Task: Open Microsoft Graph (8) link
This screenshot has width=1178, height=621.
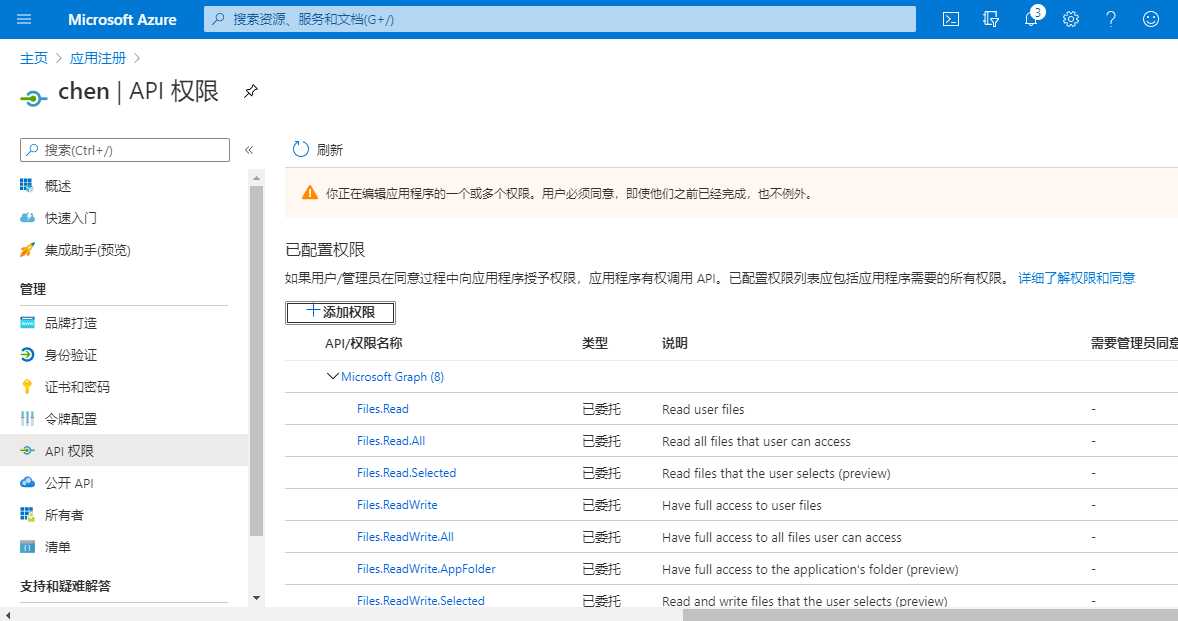Action: [392, 376]
